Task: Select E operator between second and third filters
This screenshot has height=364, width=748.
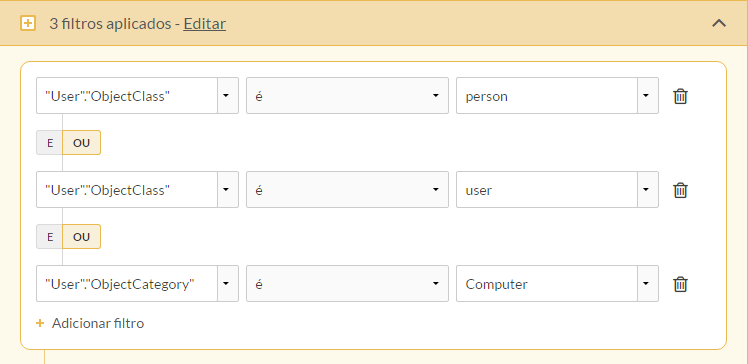Action: click(50, 237)
